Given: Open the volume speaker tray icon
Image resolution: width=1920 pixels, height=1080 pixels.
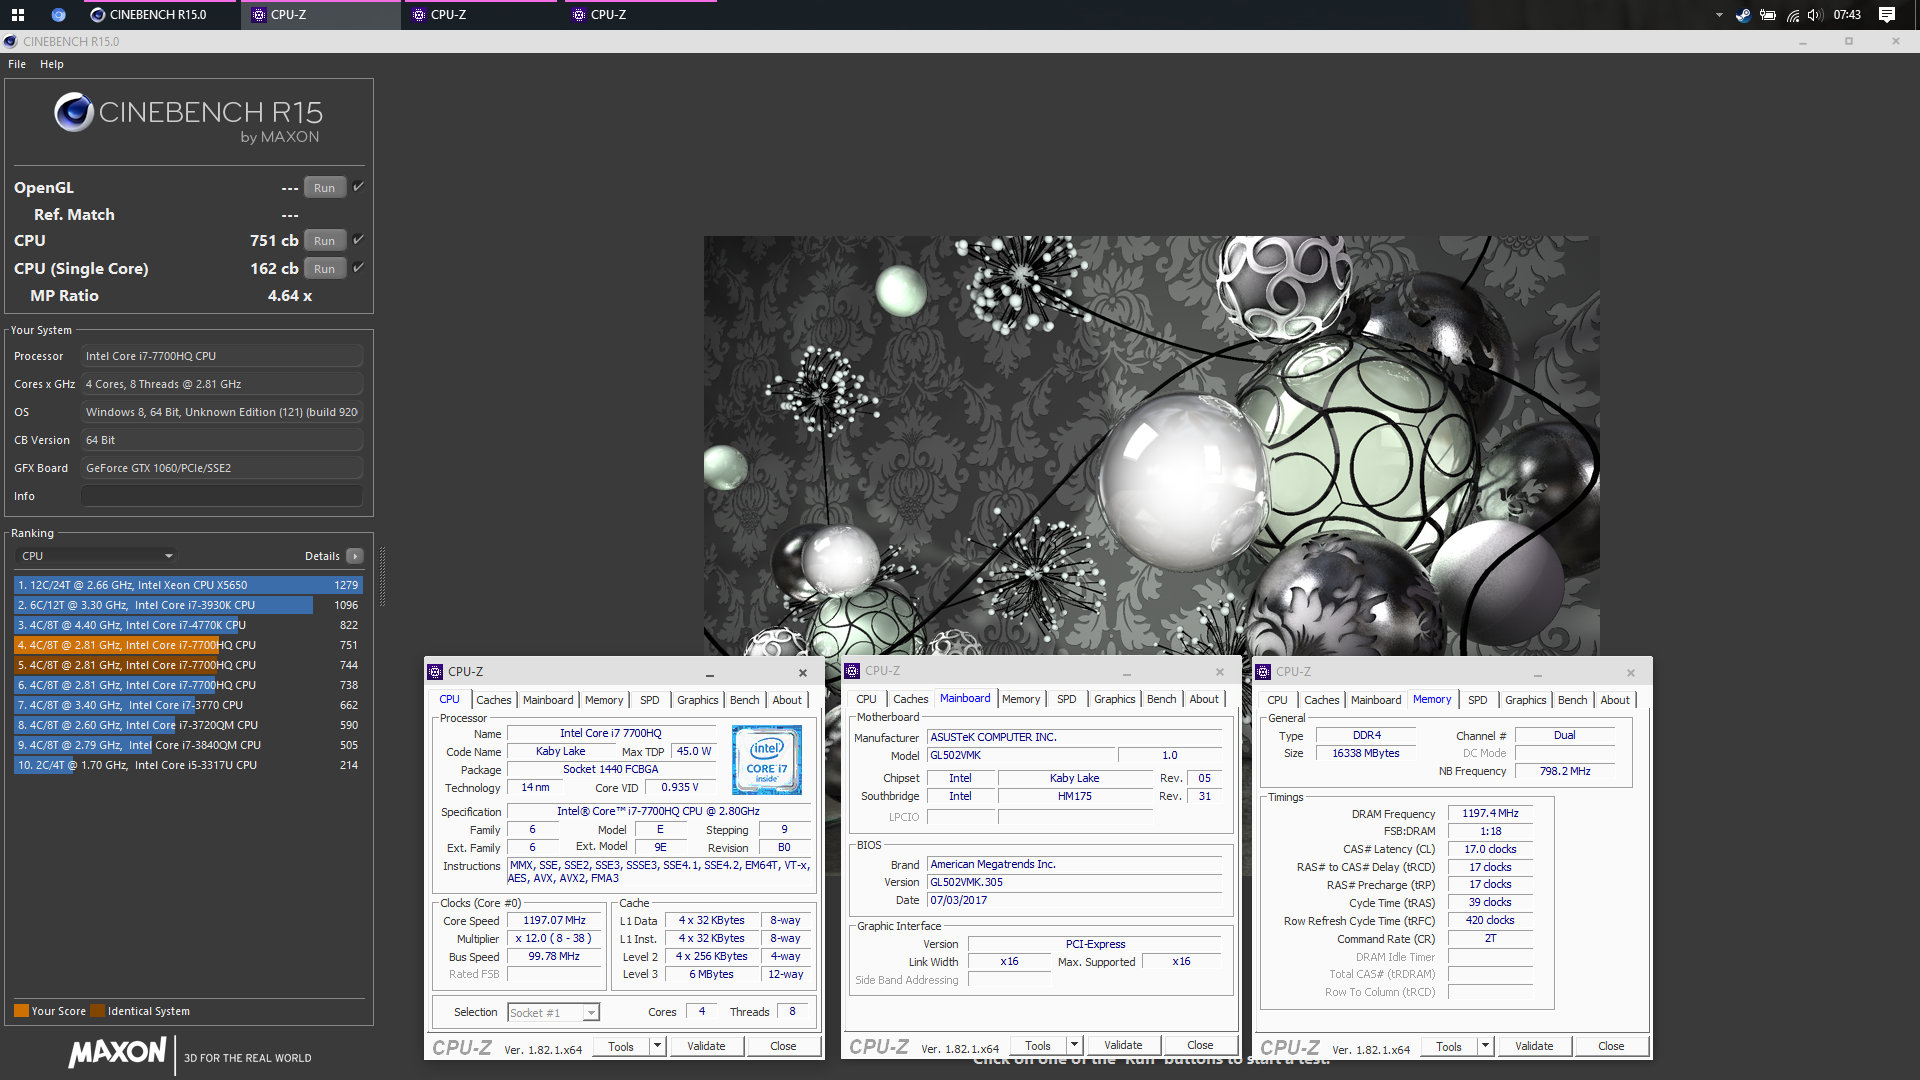Looking at the screenshot, I should point(1815,15).
